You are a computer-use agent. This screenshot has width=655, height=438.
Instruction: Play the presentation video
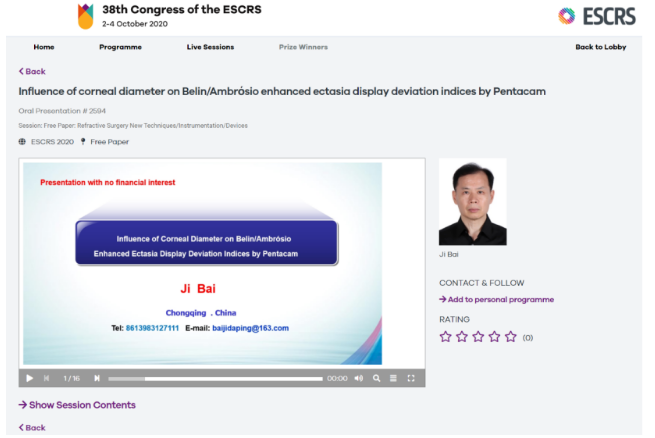click(x=29, y=378)
